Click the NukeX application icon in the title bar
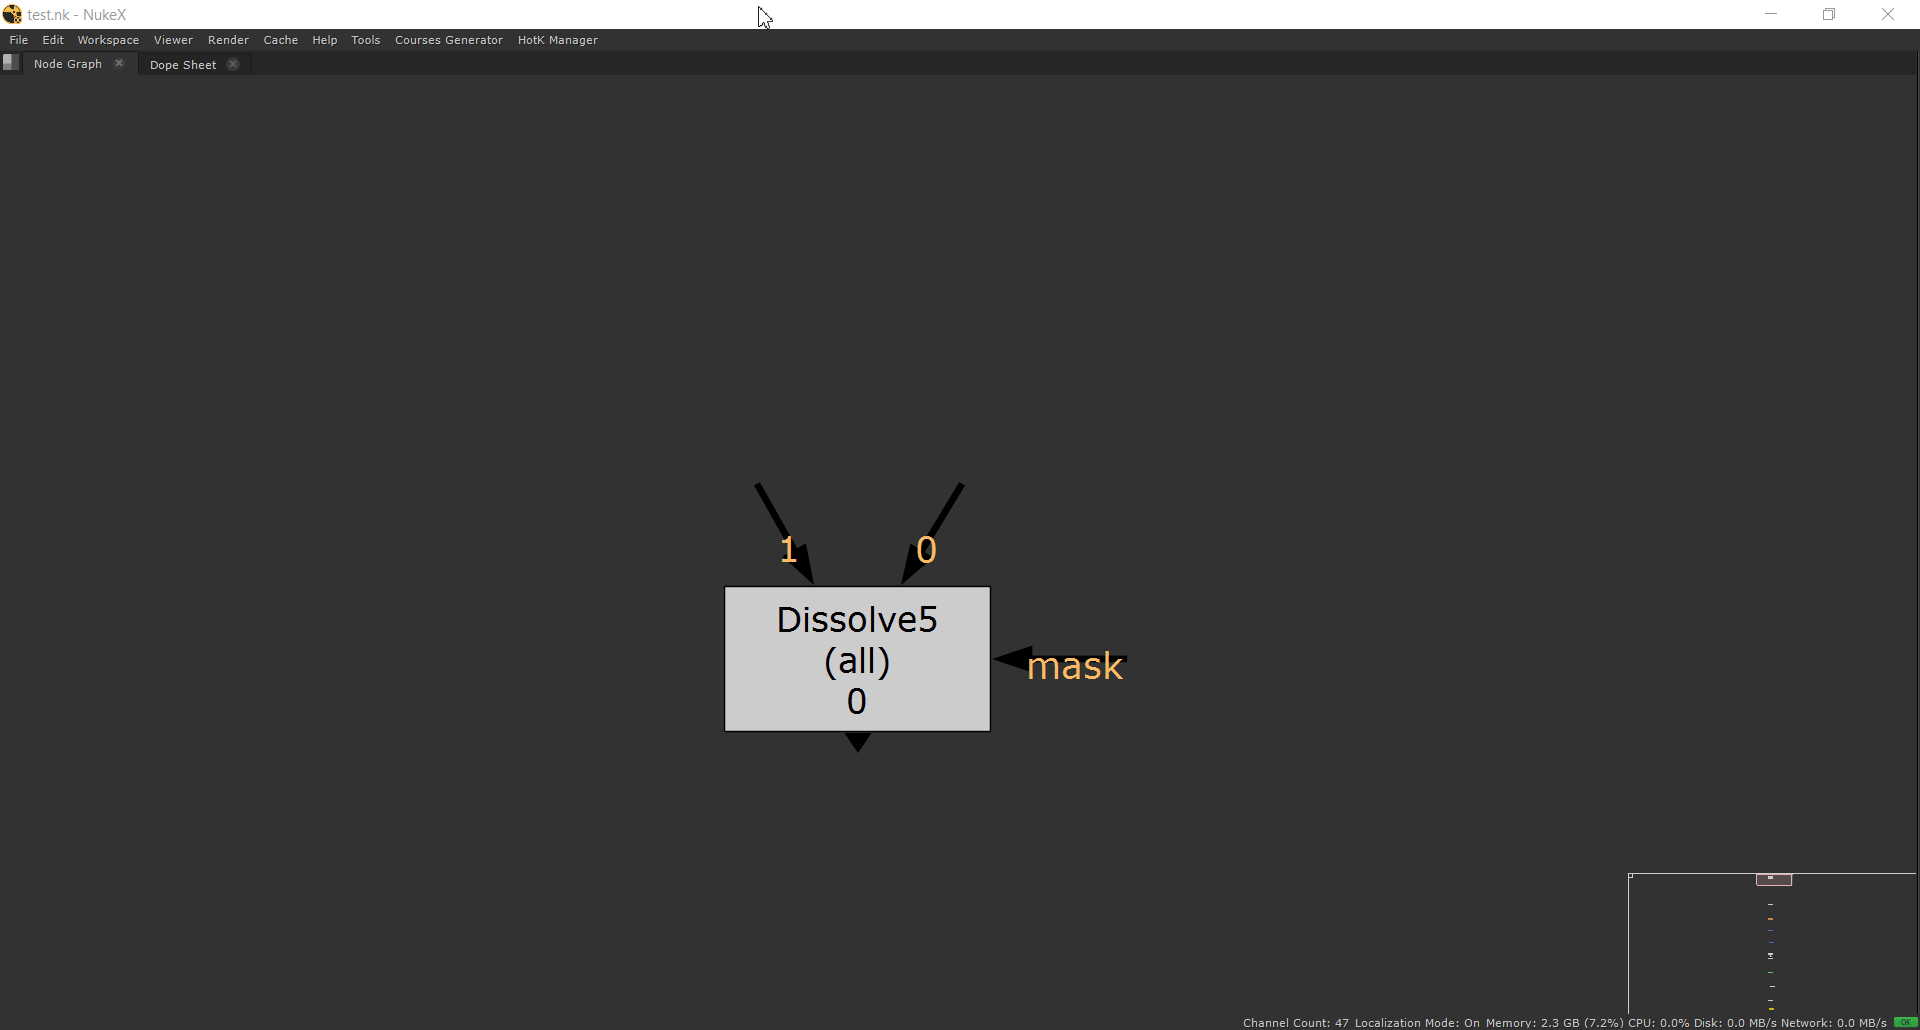Screen dimensions: 1920x1030 [x=12, y=14]
